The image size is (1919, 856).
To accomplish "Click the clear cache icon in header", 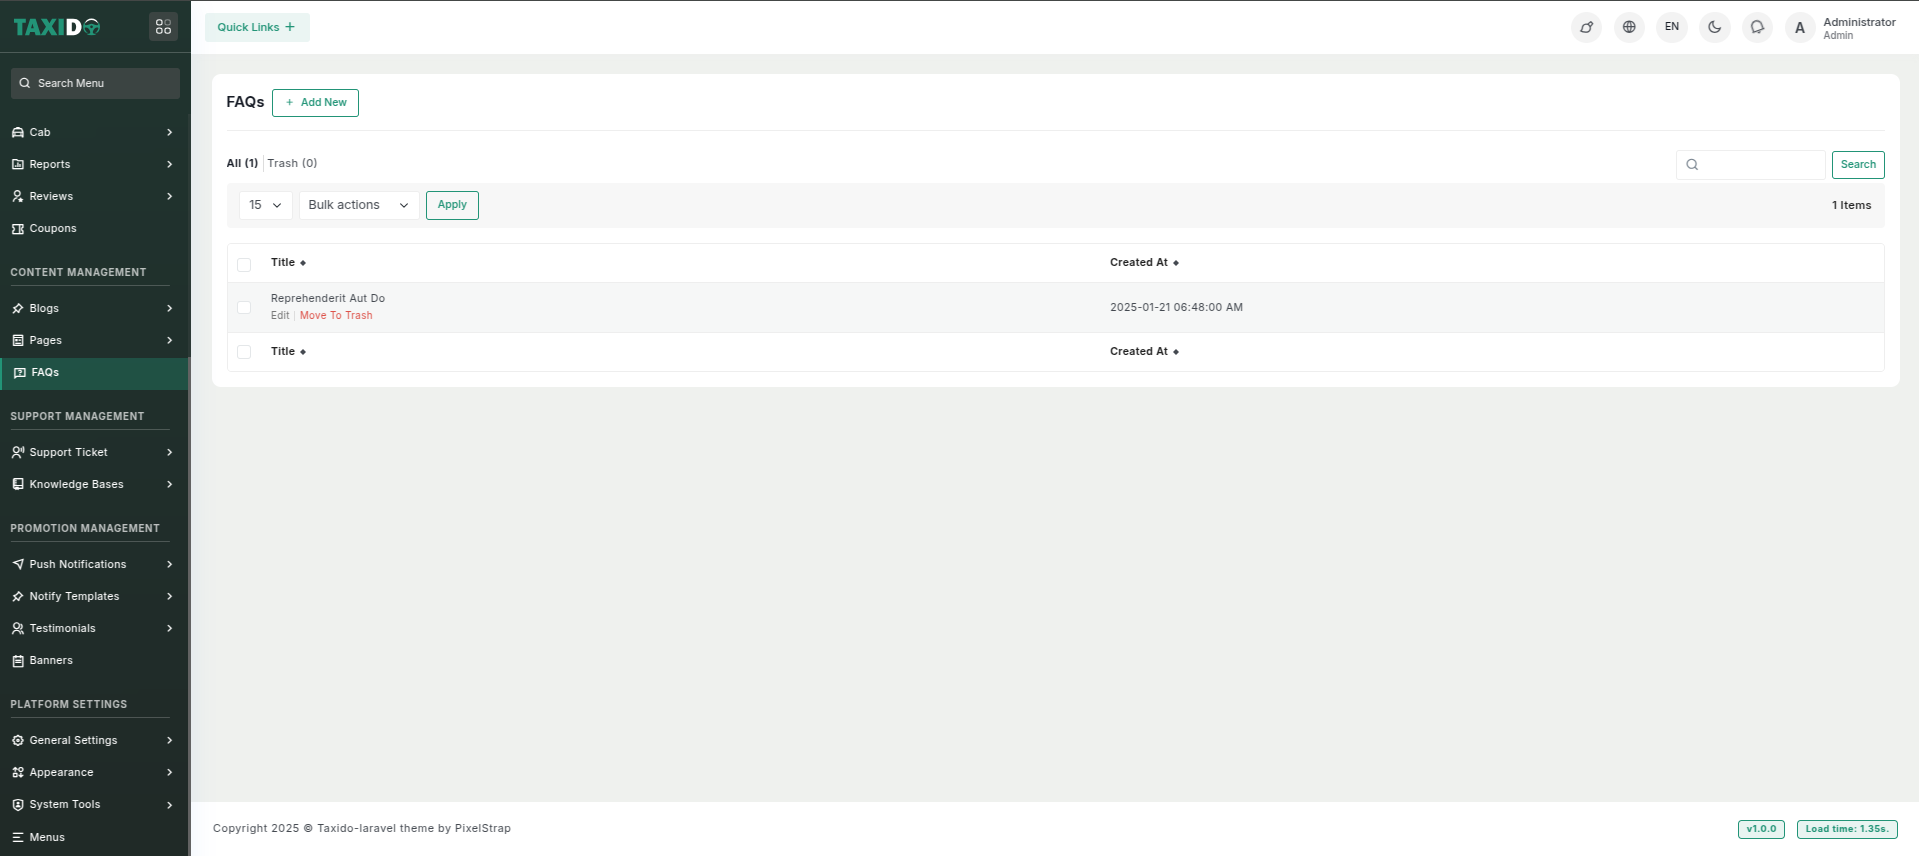I will [x=1586, y=27].
